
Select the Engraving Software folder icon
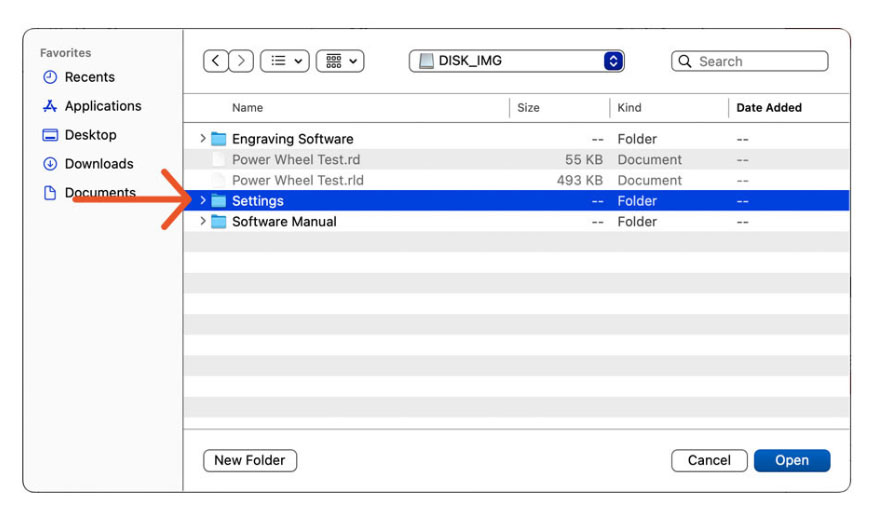[219, 139]
